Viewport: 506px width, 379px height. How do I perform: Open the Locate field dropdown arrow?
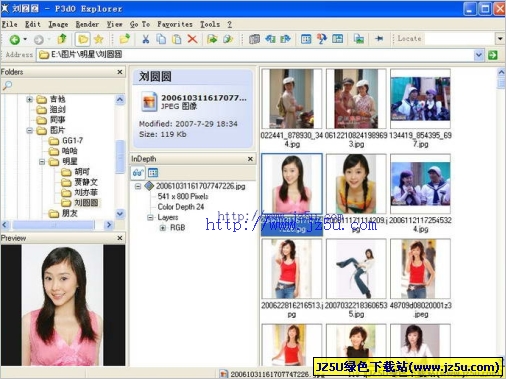(500, 39)
